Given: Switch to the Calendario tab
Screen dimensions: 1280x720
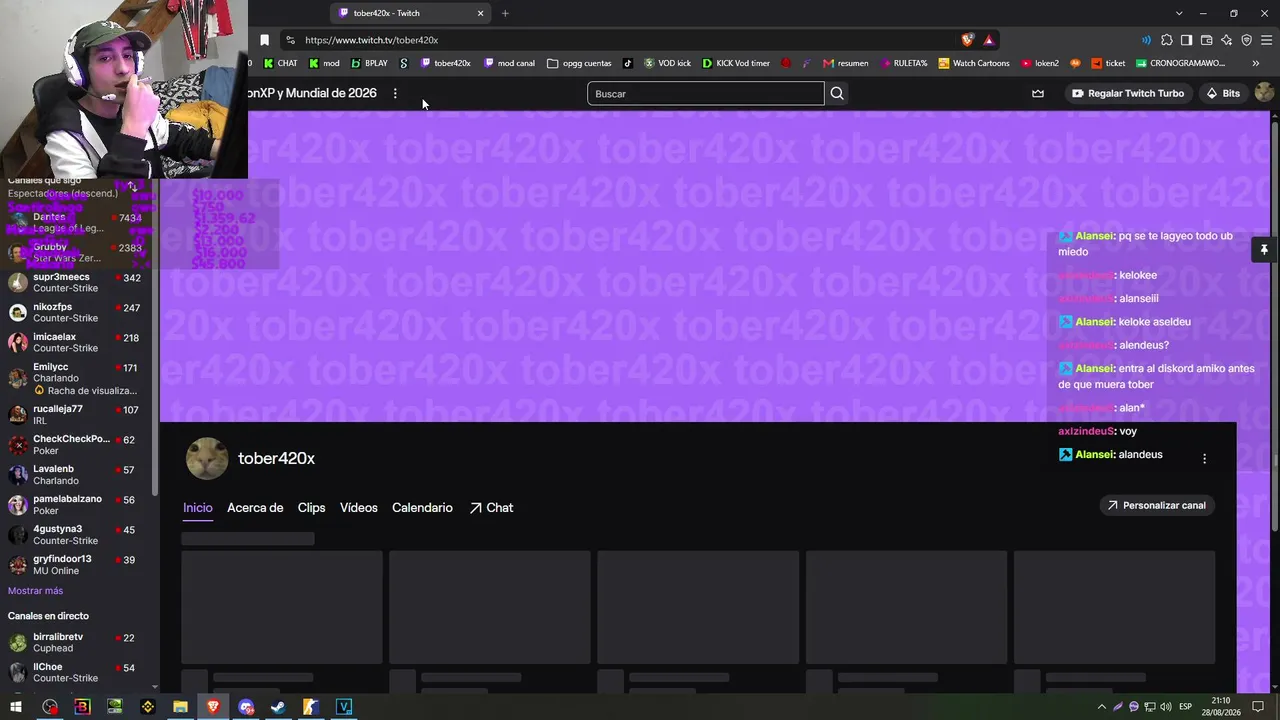Looking at the screenshot, I should pos(422,508).
